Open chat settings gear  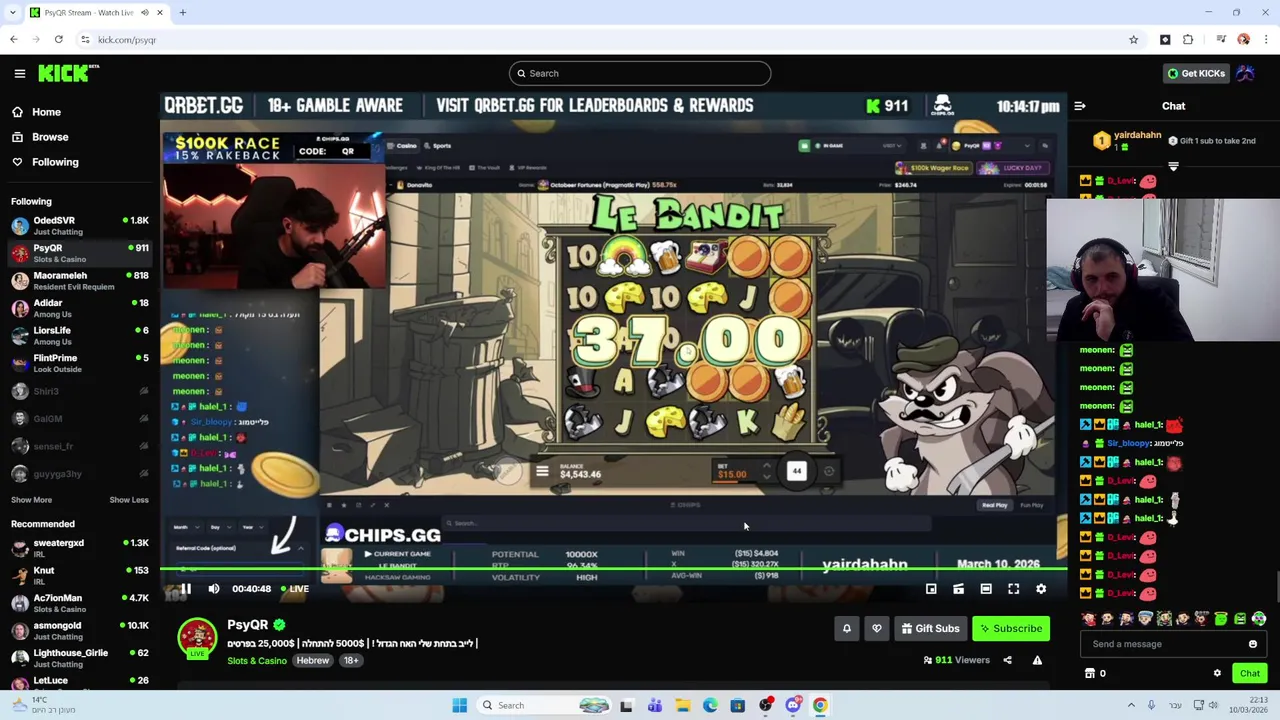pos(1217,674)
